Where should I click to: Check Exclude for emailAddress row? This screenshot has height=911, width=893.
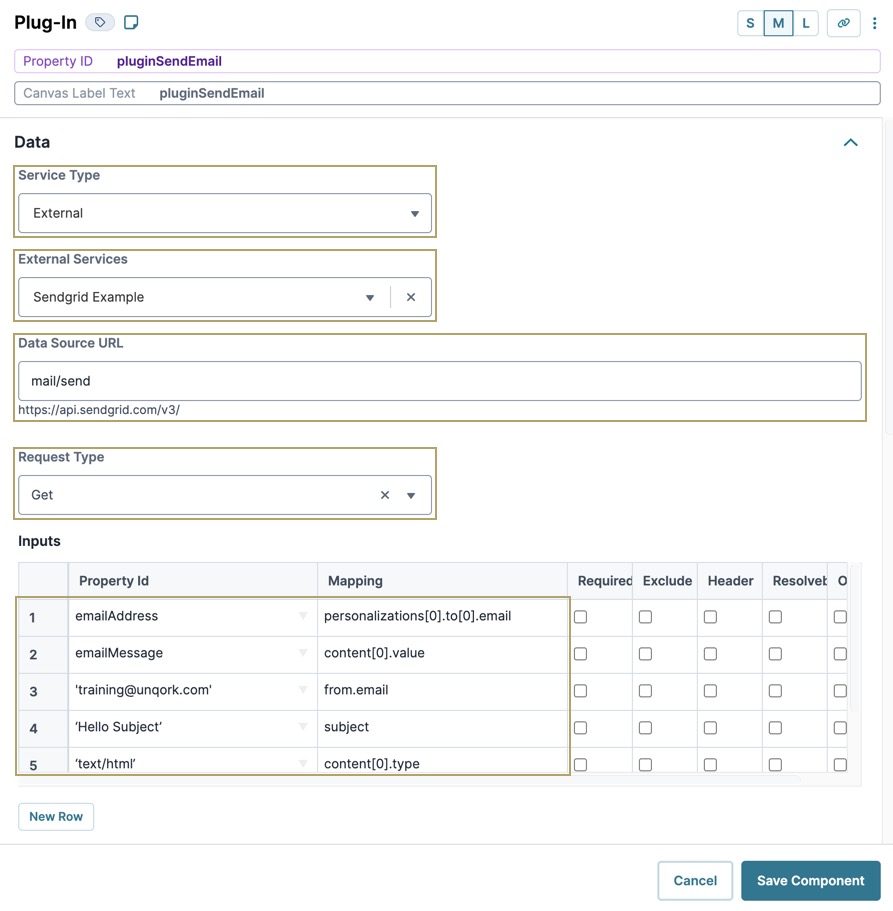point(645,617)
